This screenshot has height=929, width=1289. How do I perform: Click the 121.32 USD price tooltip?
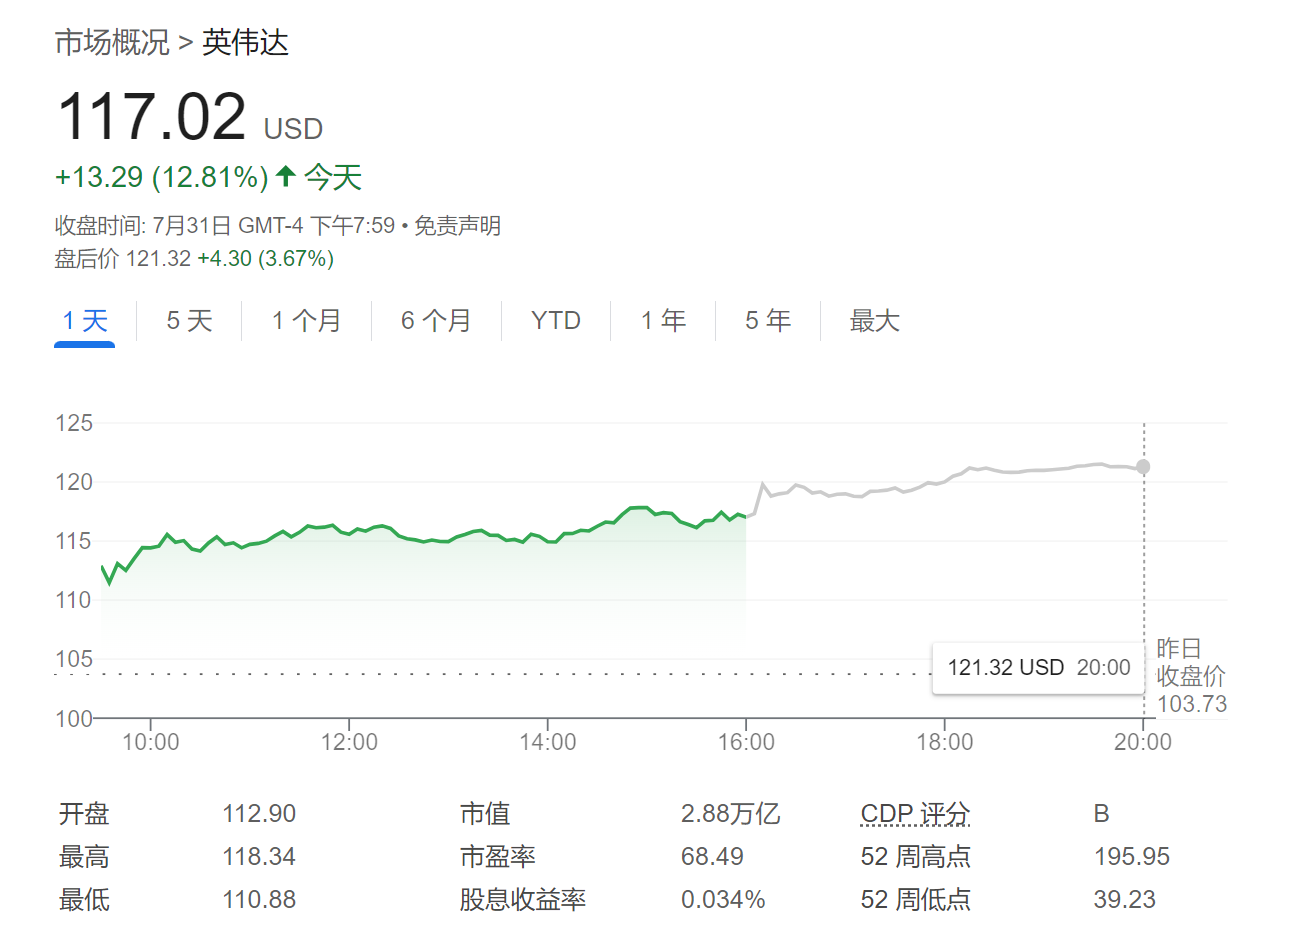[x=1037, y=667]
